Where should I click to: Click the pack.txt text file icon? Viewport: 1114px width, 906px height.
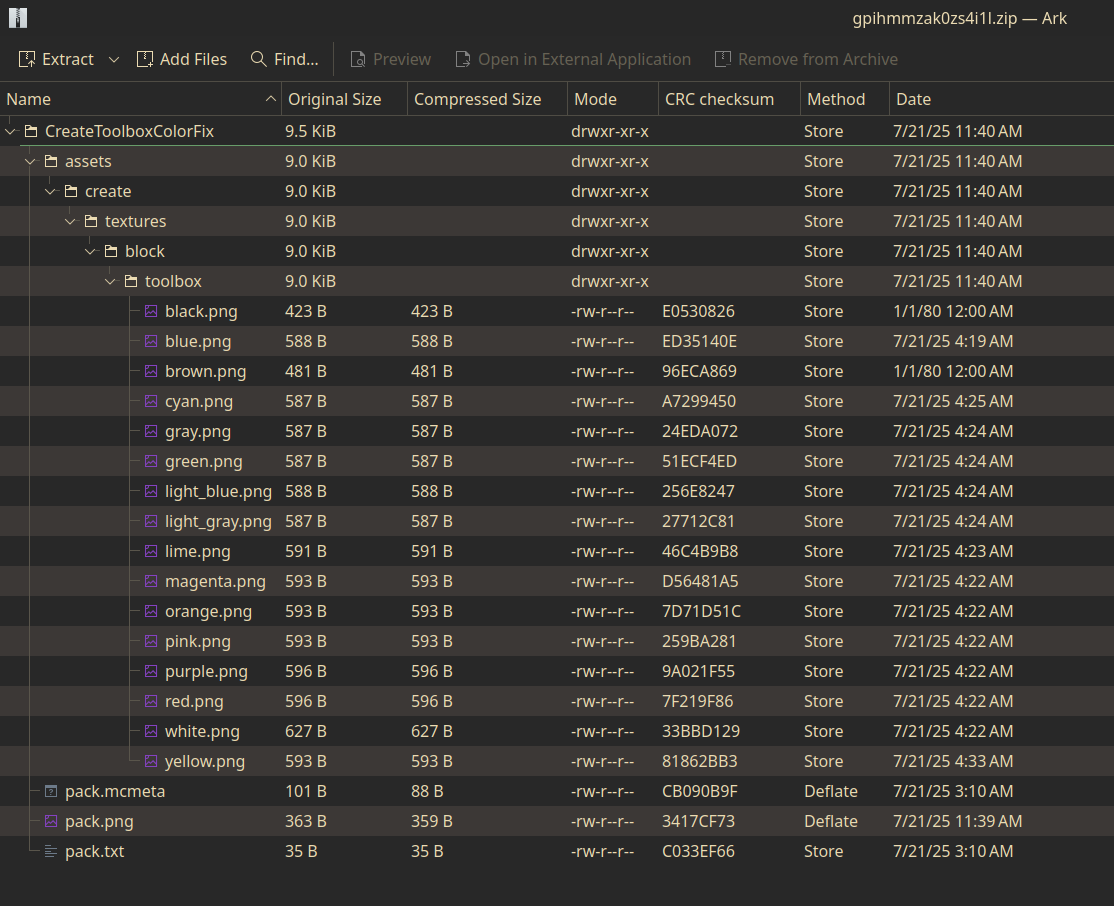50,851
